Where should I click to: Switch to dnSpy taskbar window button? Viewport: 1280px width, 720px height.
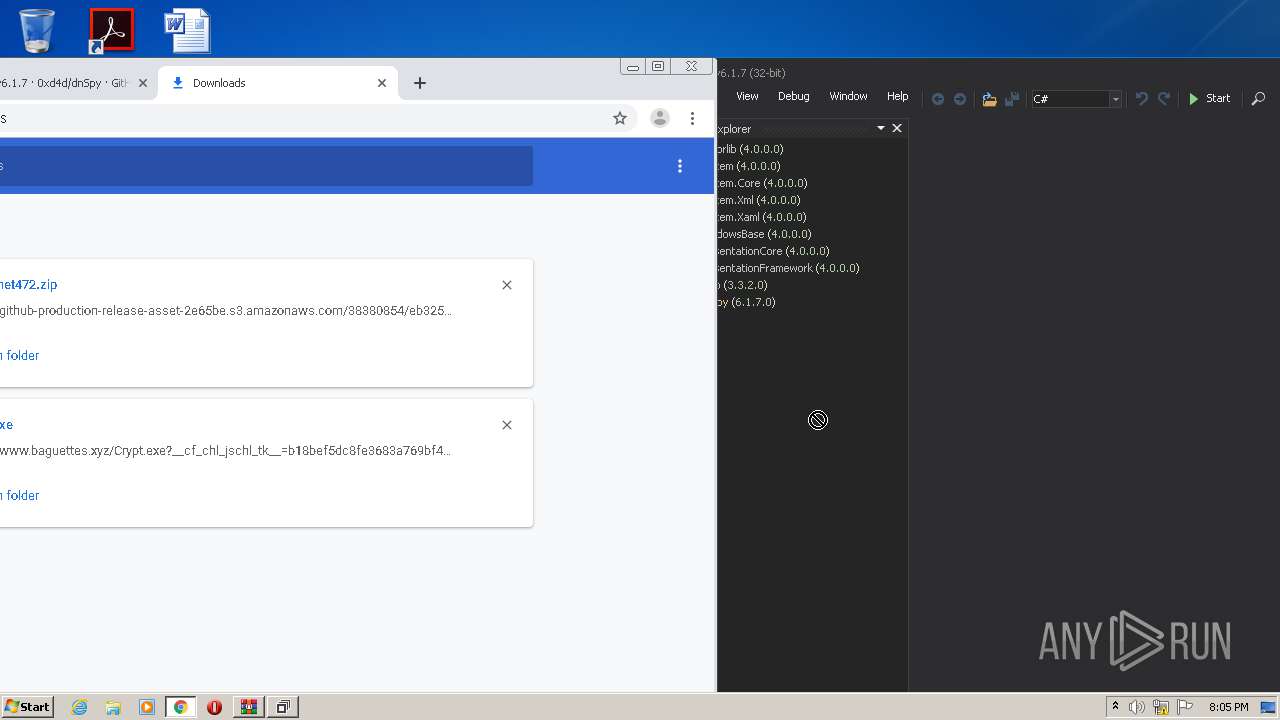pos(283,707)
